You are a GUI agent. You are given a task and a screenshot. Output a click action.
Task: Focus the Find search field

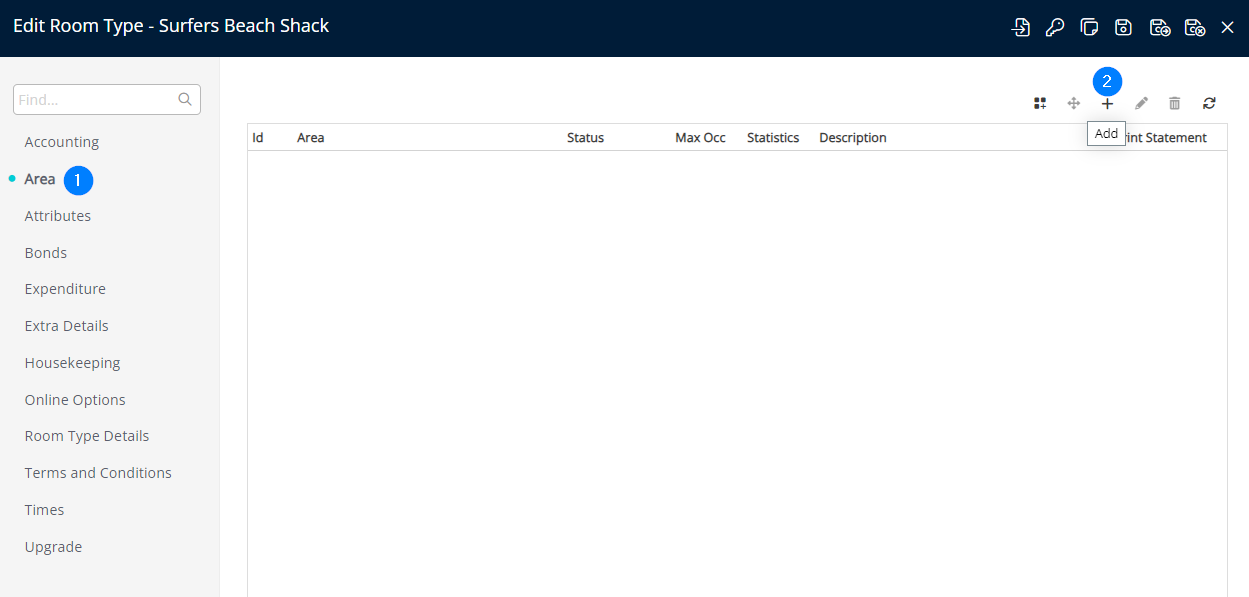95,100
